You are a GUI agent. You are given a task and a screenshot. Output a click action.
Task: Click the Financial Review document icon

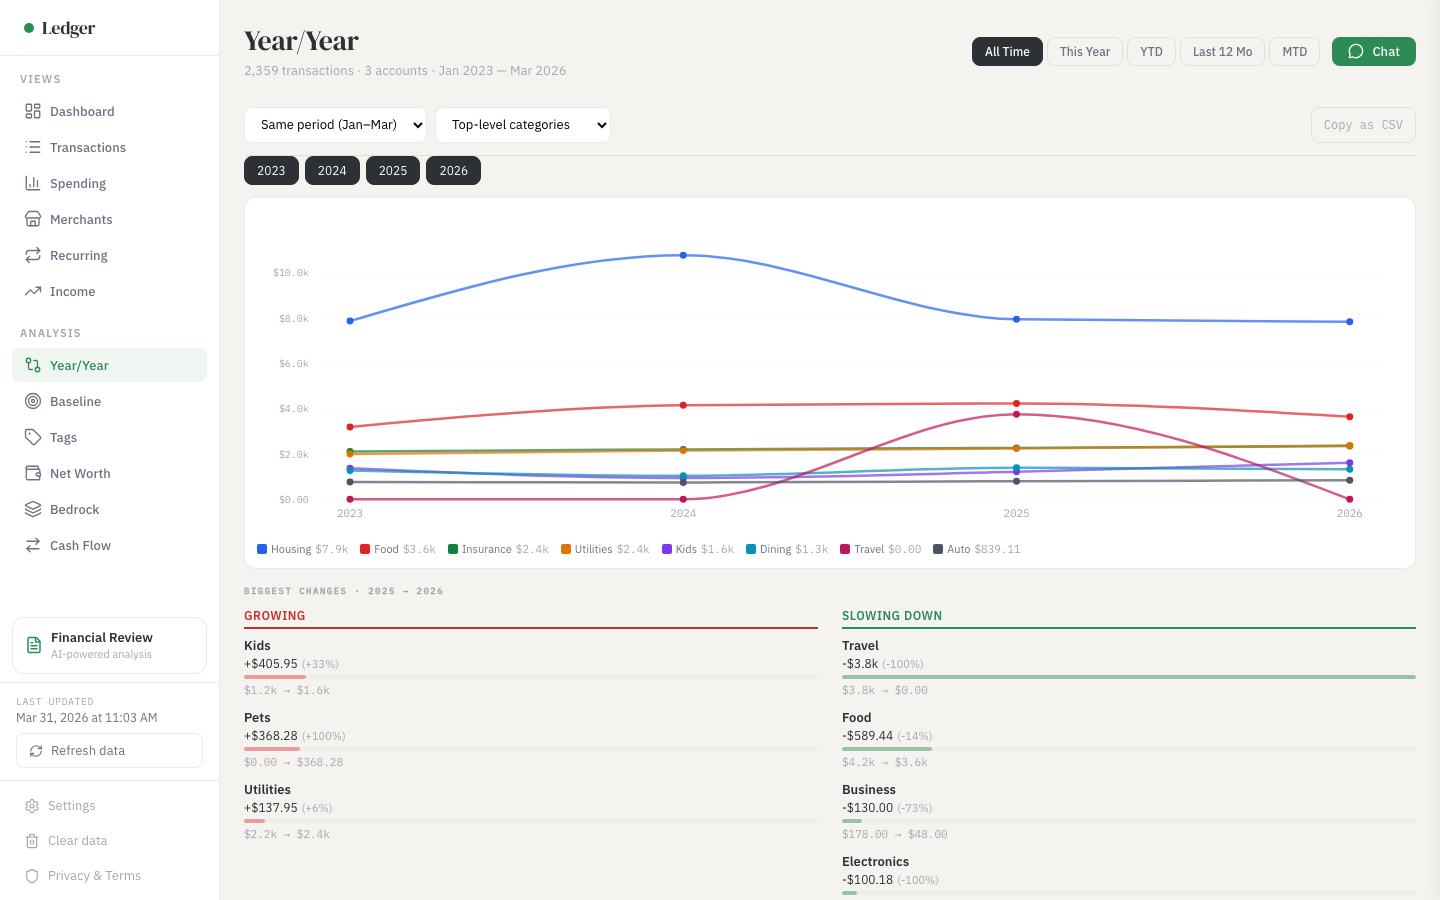tap(34, 645)
